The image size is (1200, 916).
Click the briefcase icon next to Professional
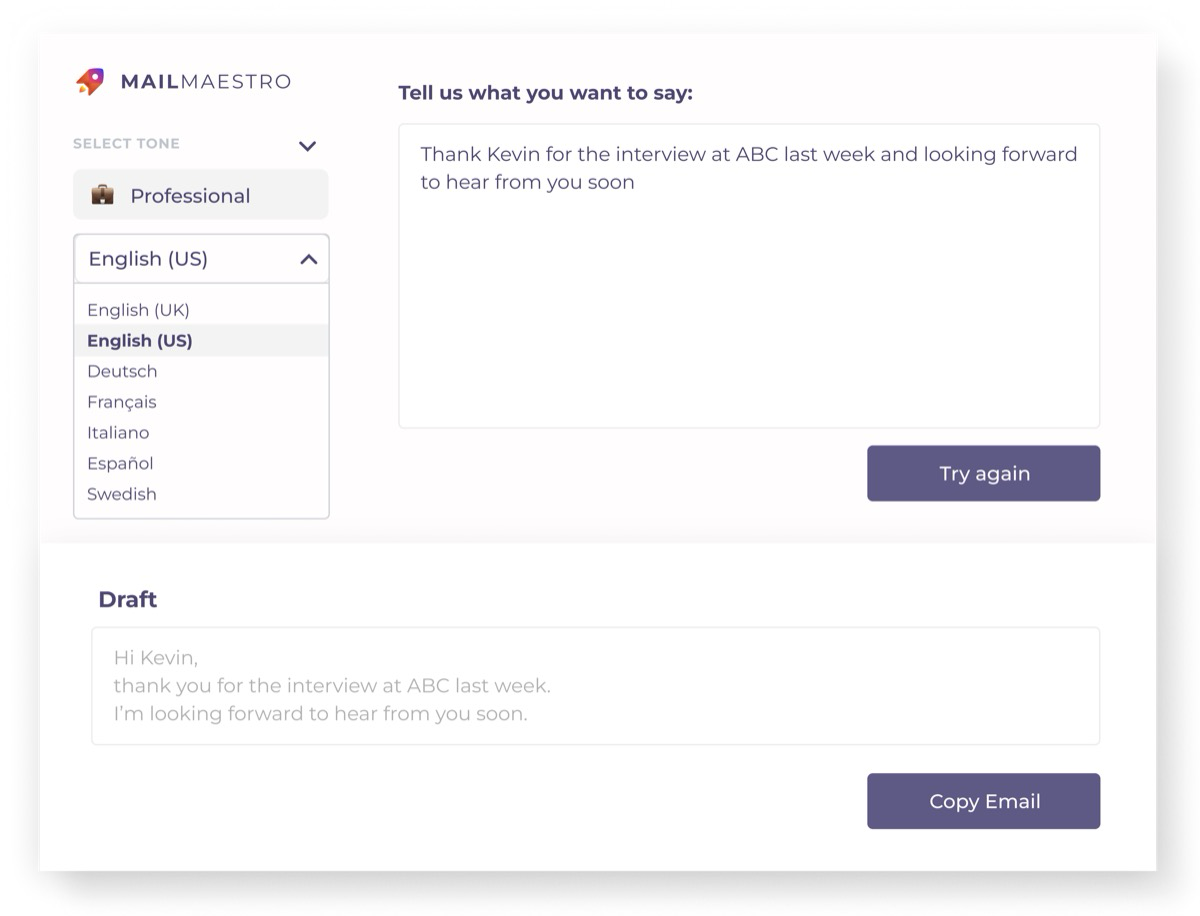point(102,195)
